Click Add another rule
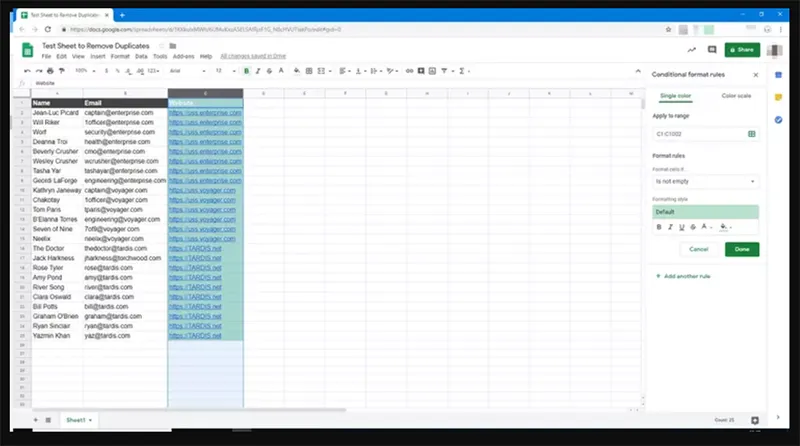This screenshot has height=446, width=800. pyautogui.click(x=683, y=276)
